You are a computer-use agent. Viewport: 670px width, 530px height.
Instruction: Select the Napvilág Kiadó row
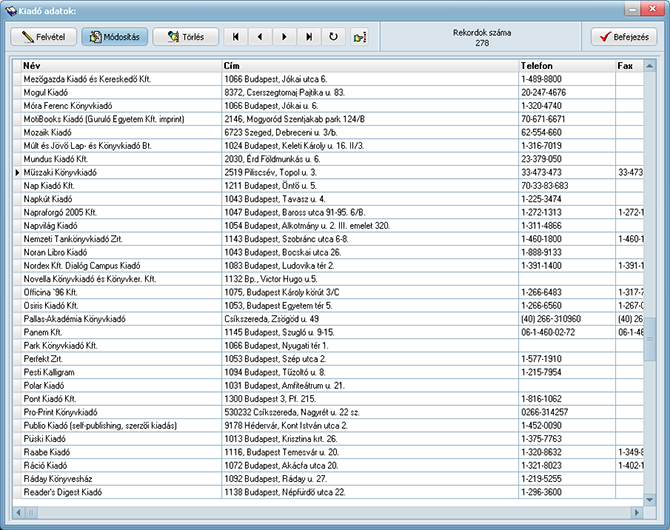coord(328,226)
